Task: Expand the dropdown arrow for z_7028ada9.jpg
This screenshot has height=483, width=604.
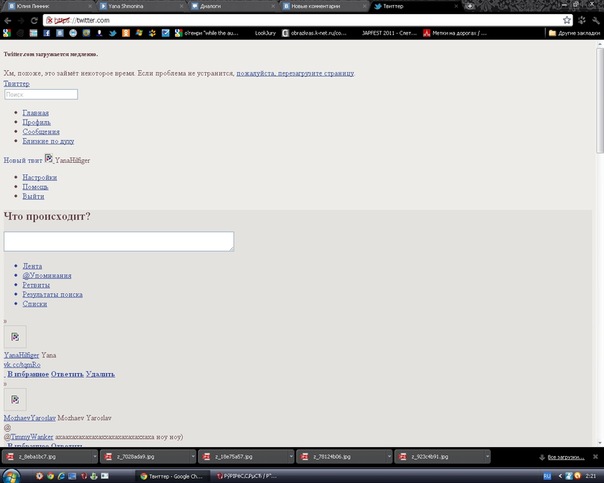Action: tap(193, 457)
